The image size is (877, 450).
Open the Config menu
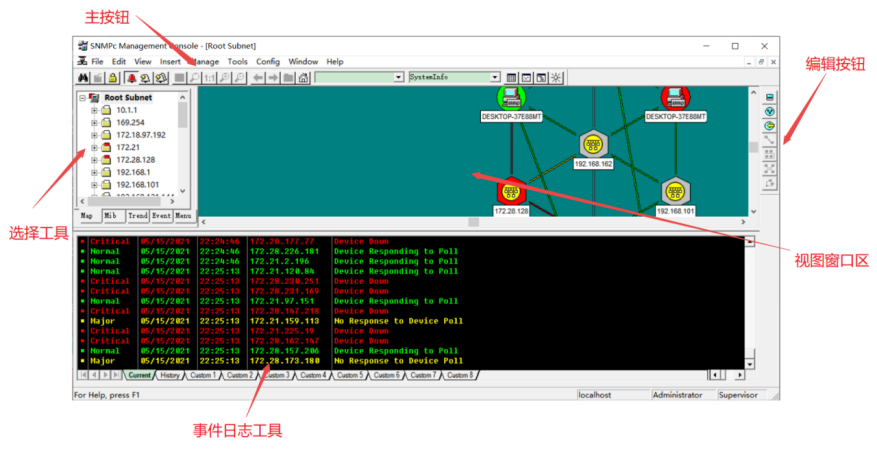[x=268, y=62]
